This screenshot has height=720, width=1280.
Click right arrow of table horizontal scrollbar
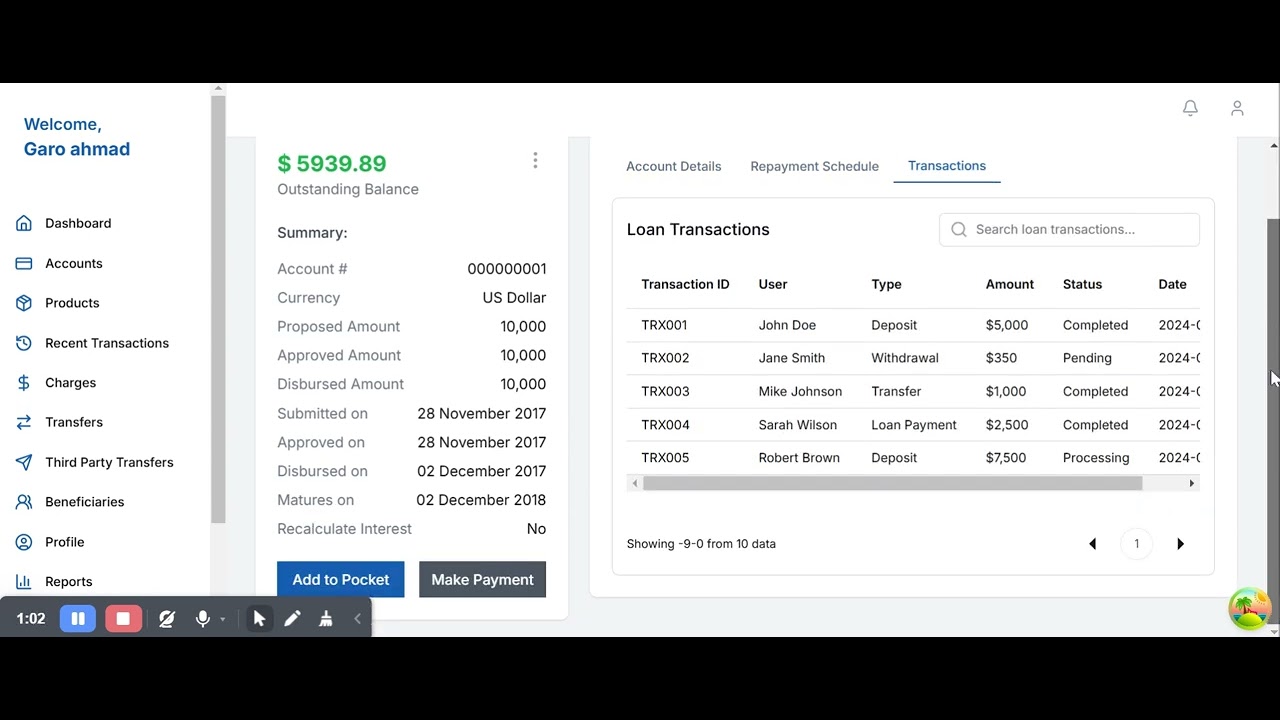(1191, 483)
